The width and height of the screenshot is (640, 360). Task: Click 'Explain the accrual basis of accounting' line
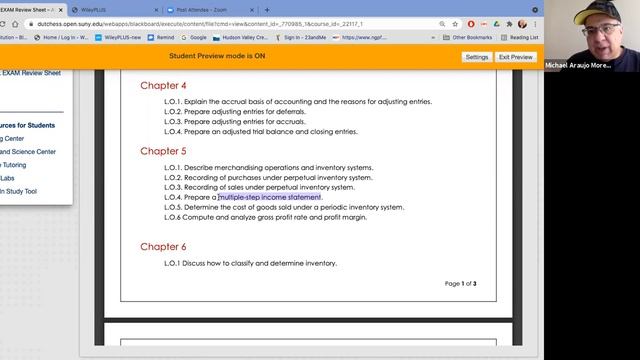298,102
